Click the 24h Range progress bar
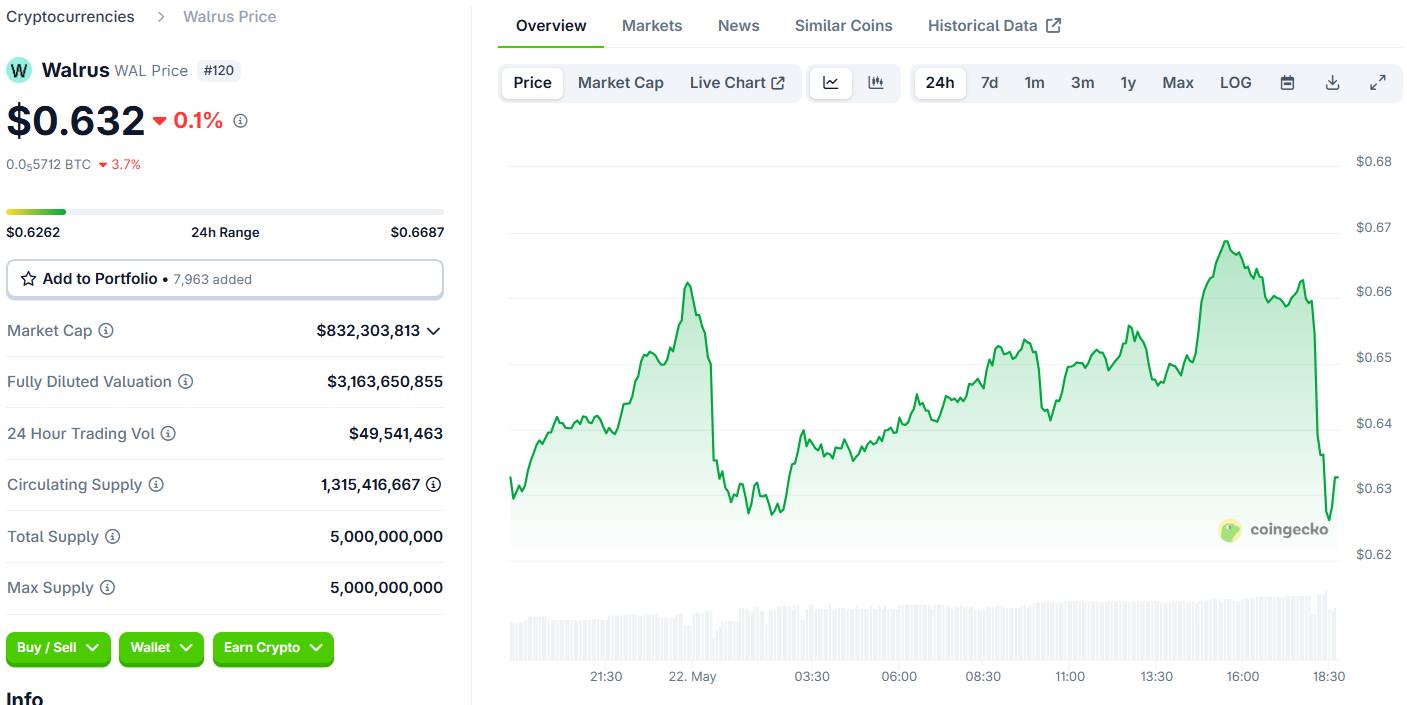The width and height of the screenshot is (1407, 705). 225,212
